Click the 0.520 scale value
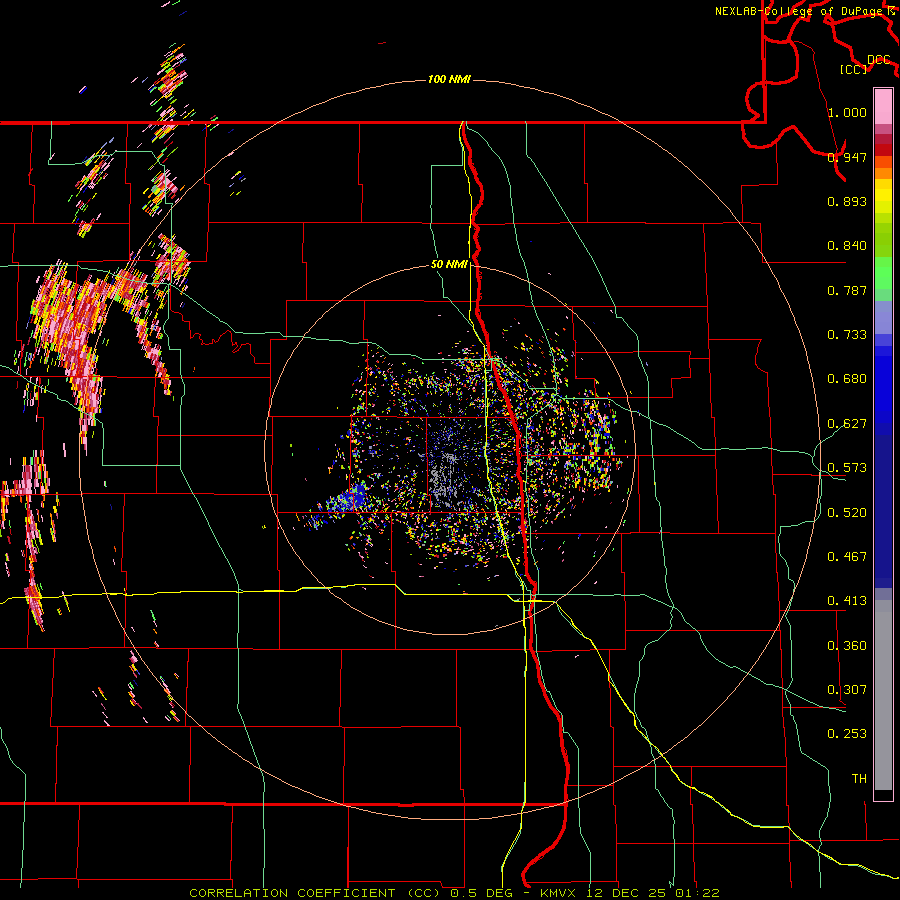 coord(847,513)
